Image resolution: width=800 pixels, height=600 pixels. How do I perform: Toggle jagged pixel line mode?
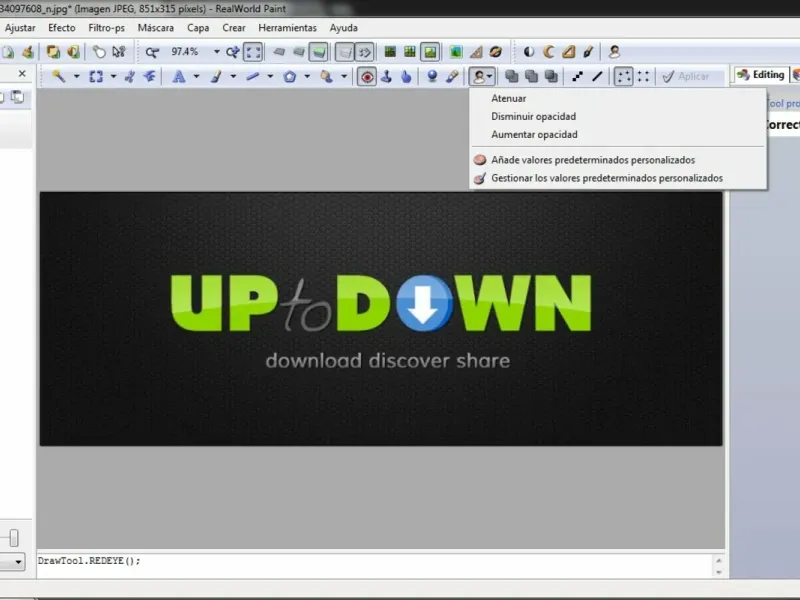coord(578,77)
